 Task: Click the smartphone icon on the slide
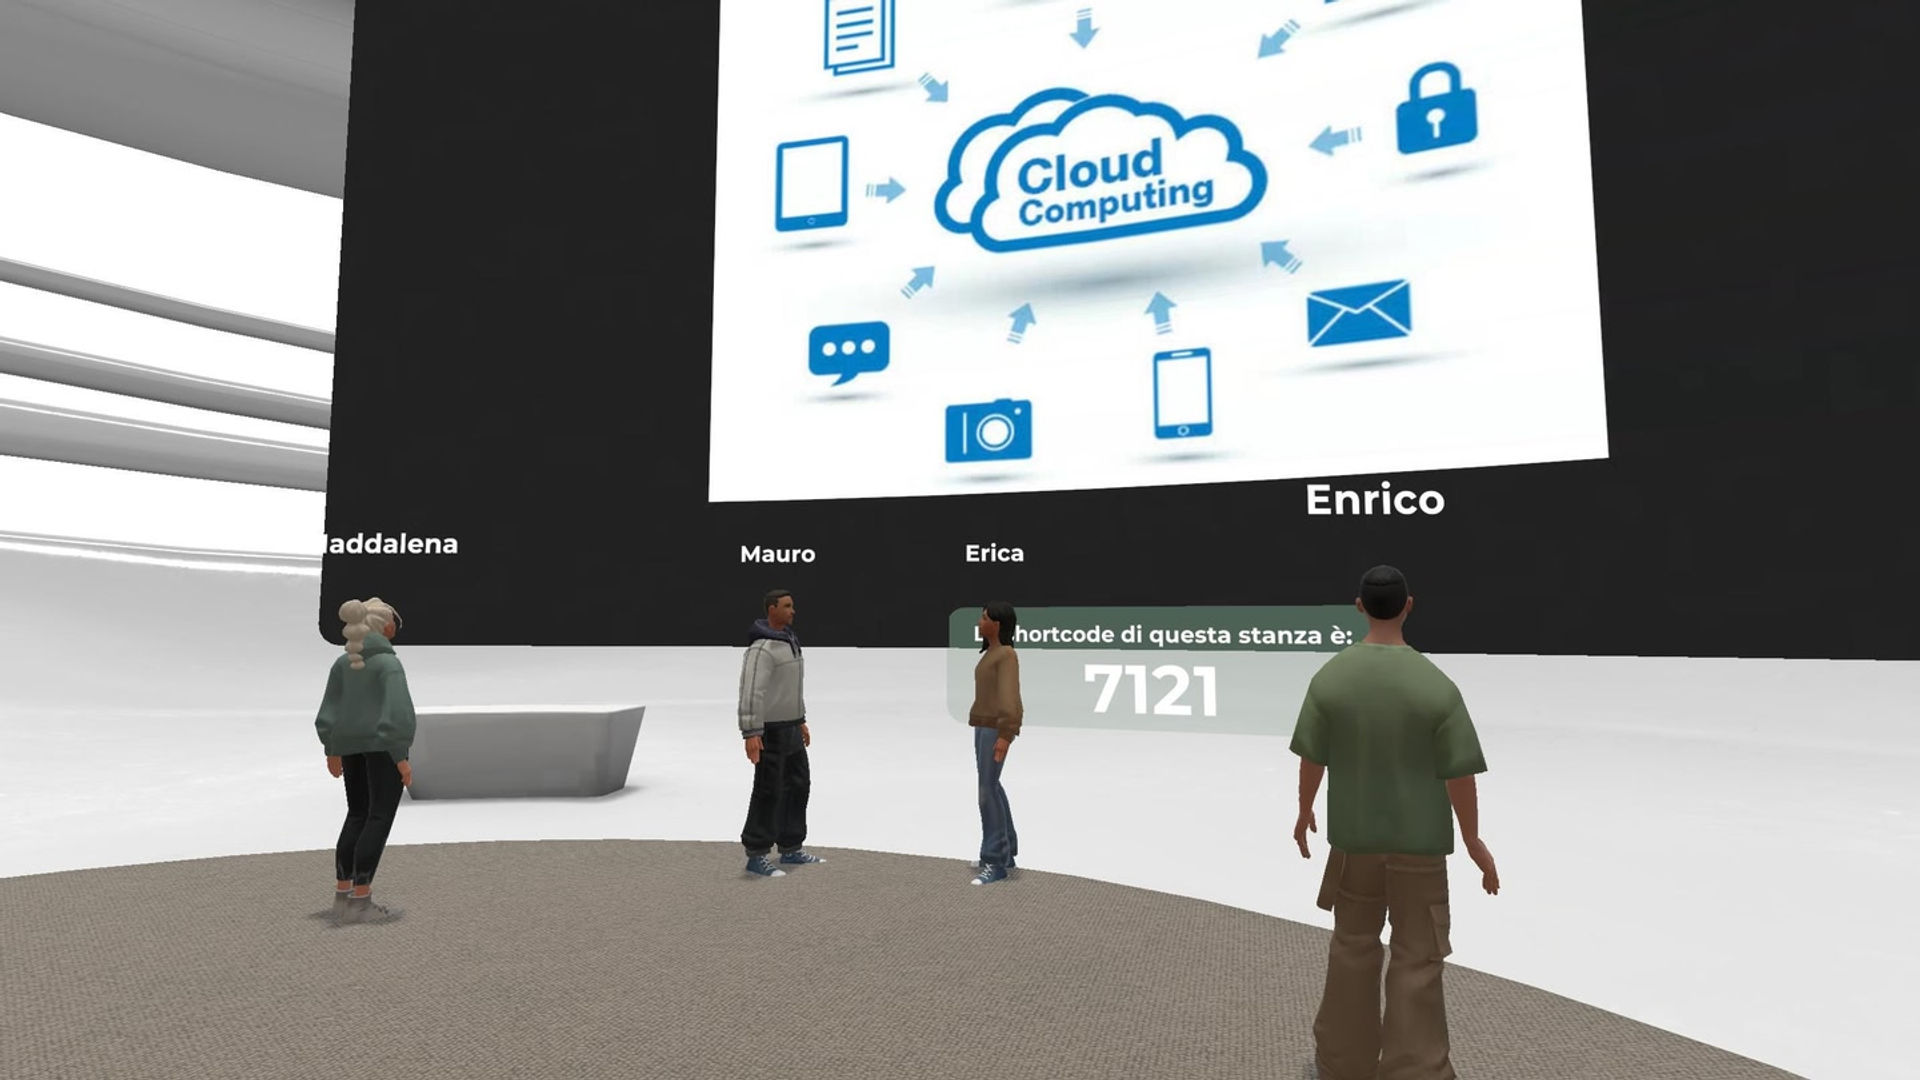pyautogui.click(x=1182, y=393)
